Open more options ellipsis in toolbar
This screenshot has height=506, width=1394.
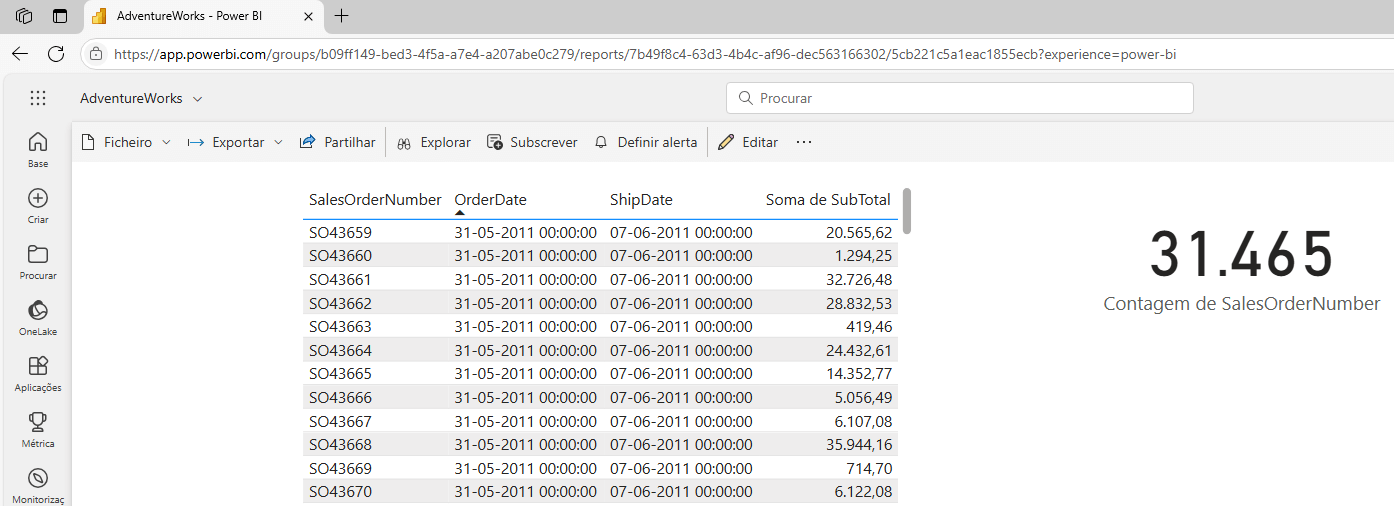804,142
